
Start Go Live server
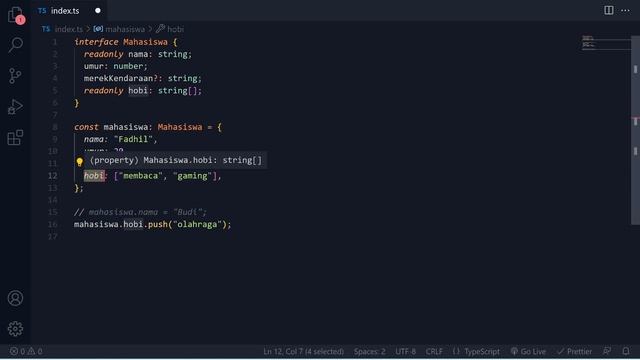(528, 351)
